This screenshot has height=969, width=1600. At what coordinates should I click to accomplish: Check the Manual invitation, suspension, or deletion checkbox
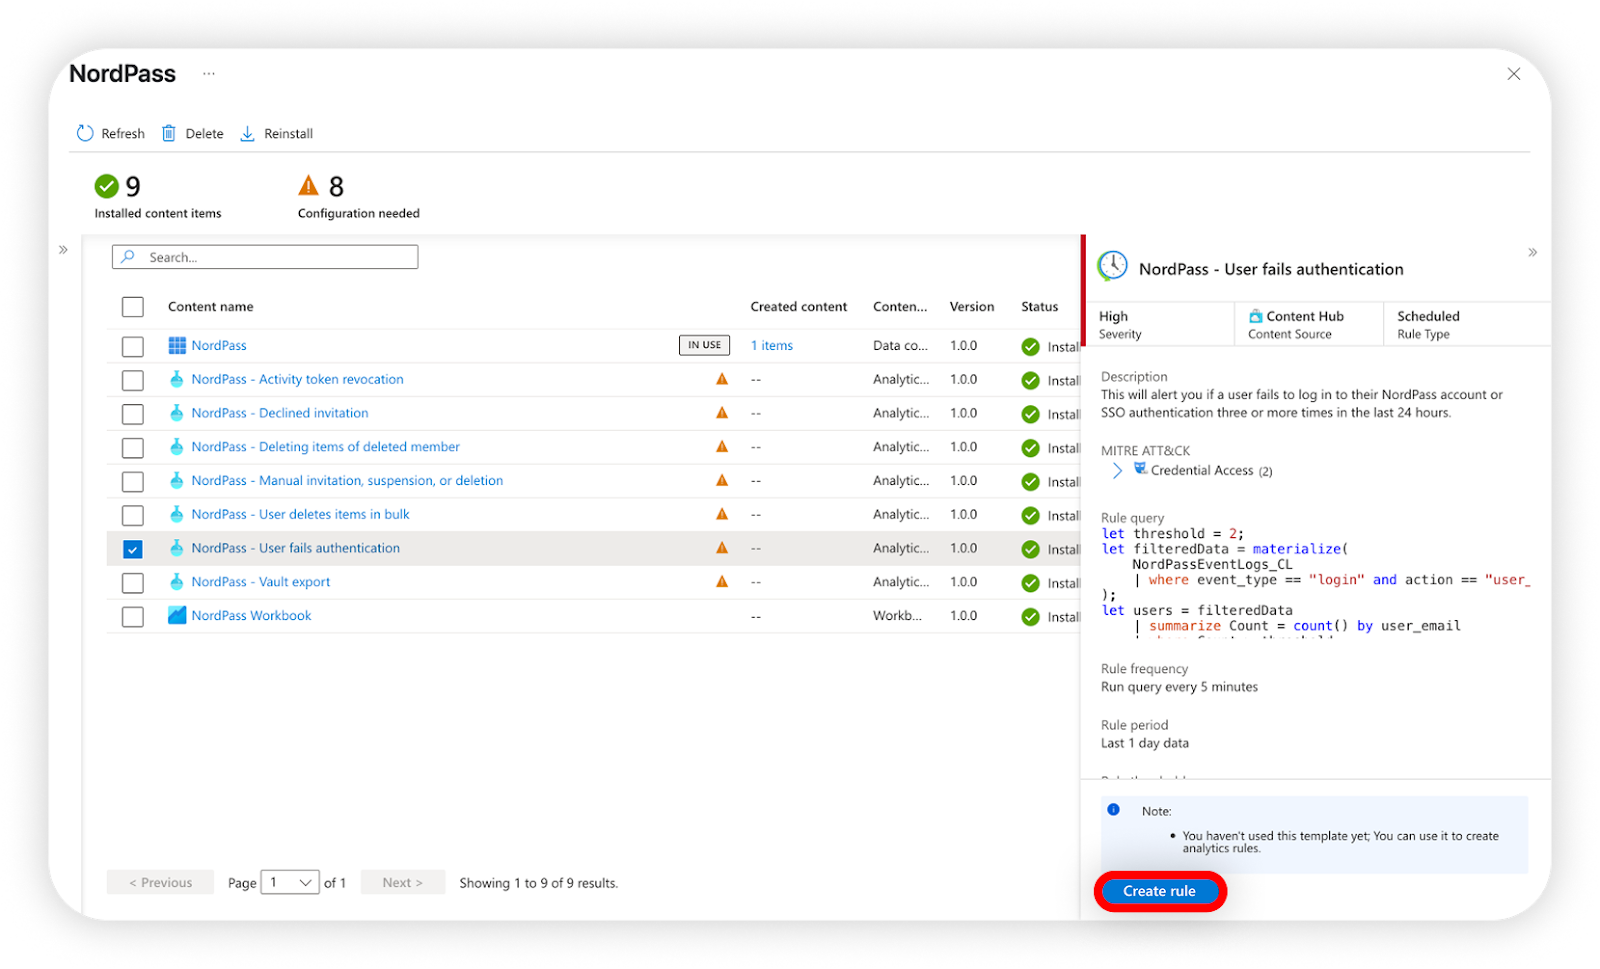[x=133, y=482]
